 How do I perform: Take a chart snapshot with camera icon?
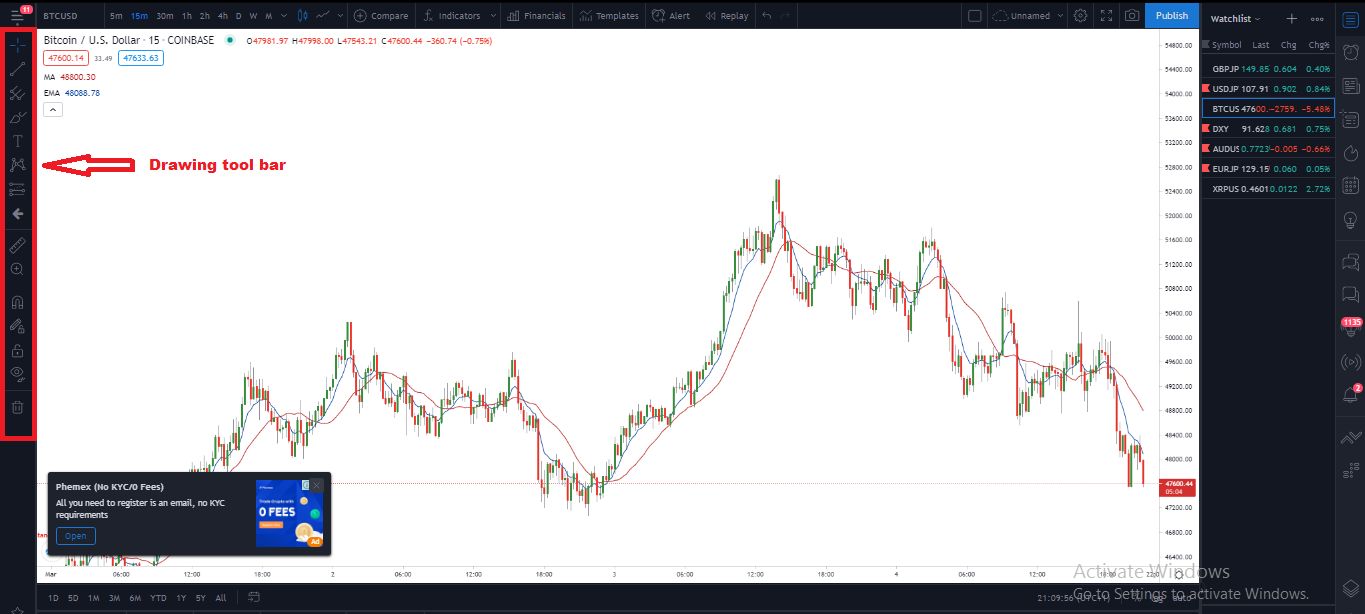[1131, 16]
